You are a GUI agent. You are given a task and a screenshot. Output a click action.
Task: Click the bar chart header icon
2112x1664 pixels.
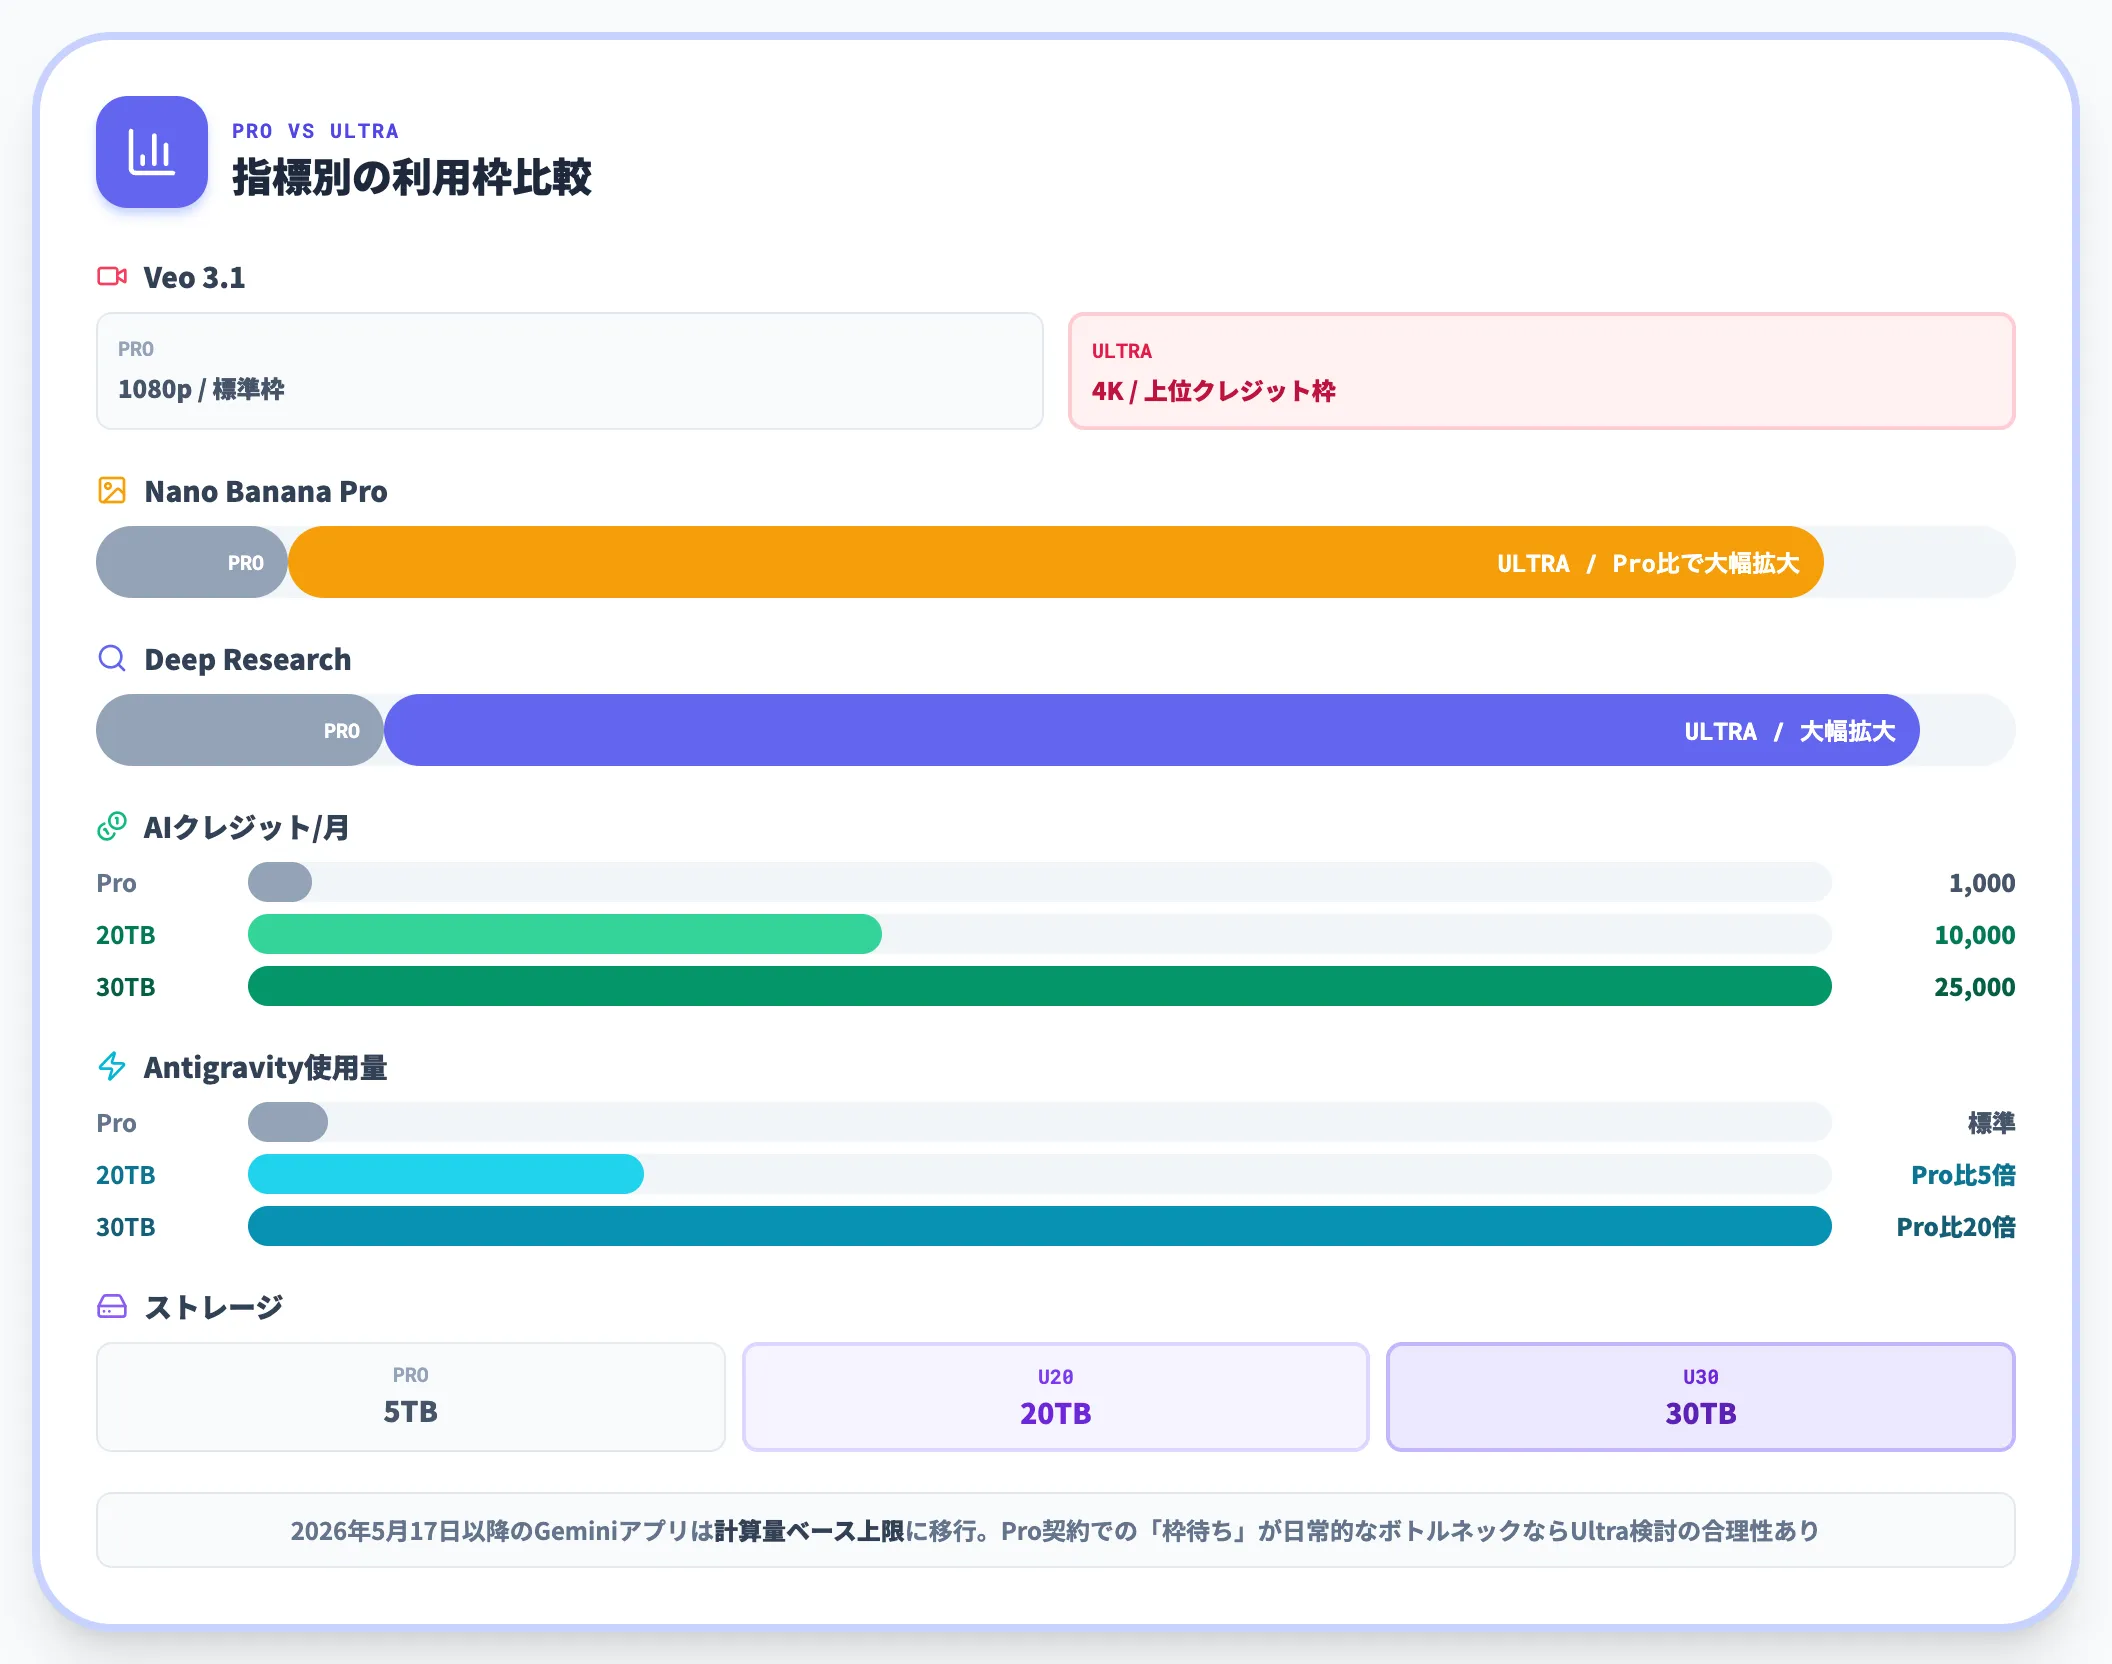pyautogui.click(x=152, y=152)
